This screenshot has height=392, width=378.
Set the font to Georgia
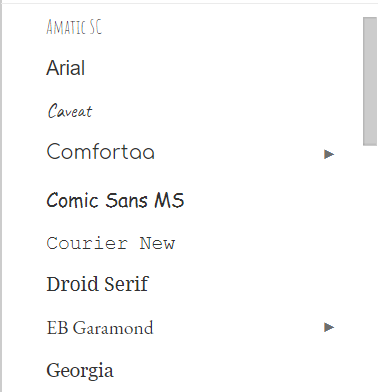[80, 371]
